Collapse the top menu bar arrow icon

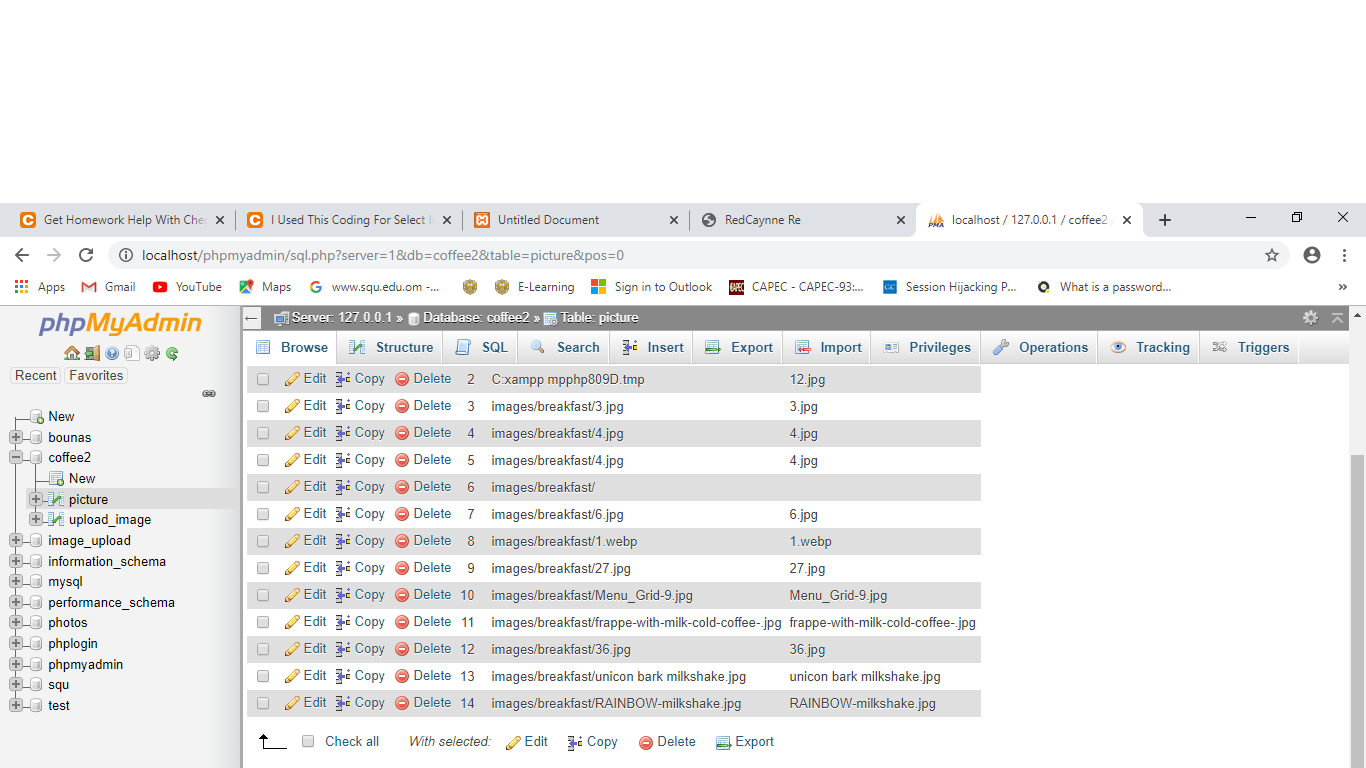pos(1337,318)
